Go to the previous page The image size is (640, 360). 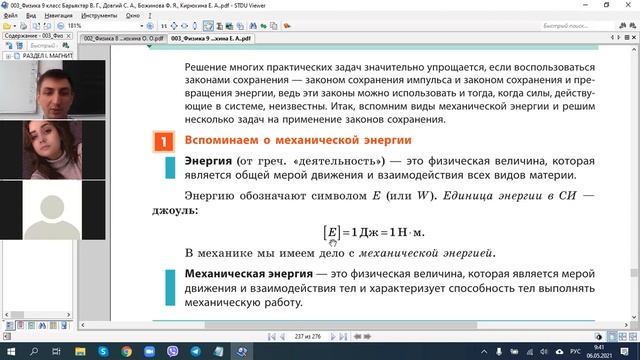coord(282,337)
